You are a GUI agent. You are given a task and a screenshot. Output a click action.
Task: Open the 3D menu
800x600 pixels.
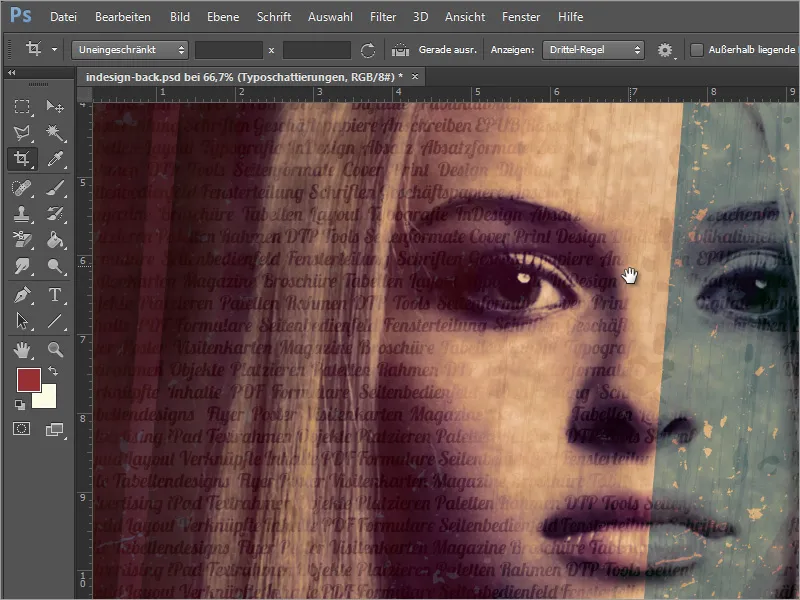[420, 17]
